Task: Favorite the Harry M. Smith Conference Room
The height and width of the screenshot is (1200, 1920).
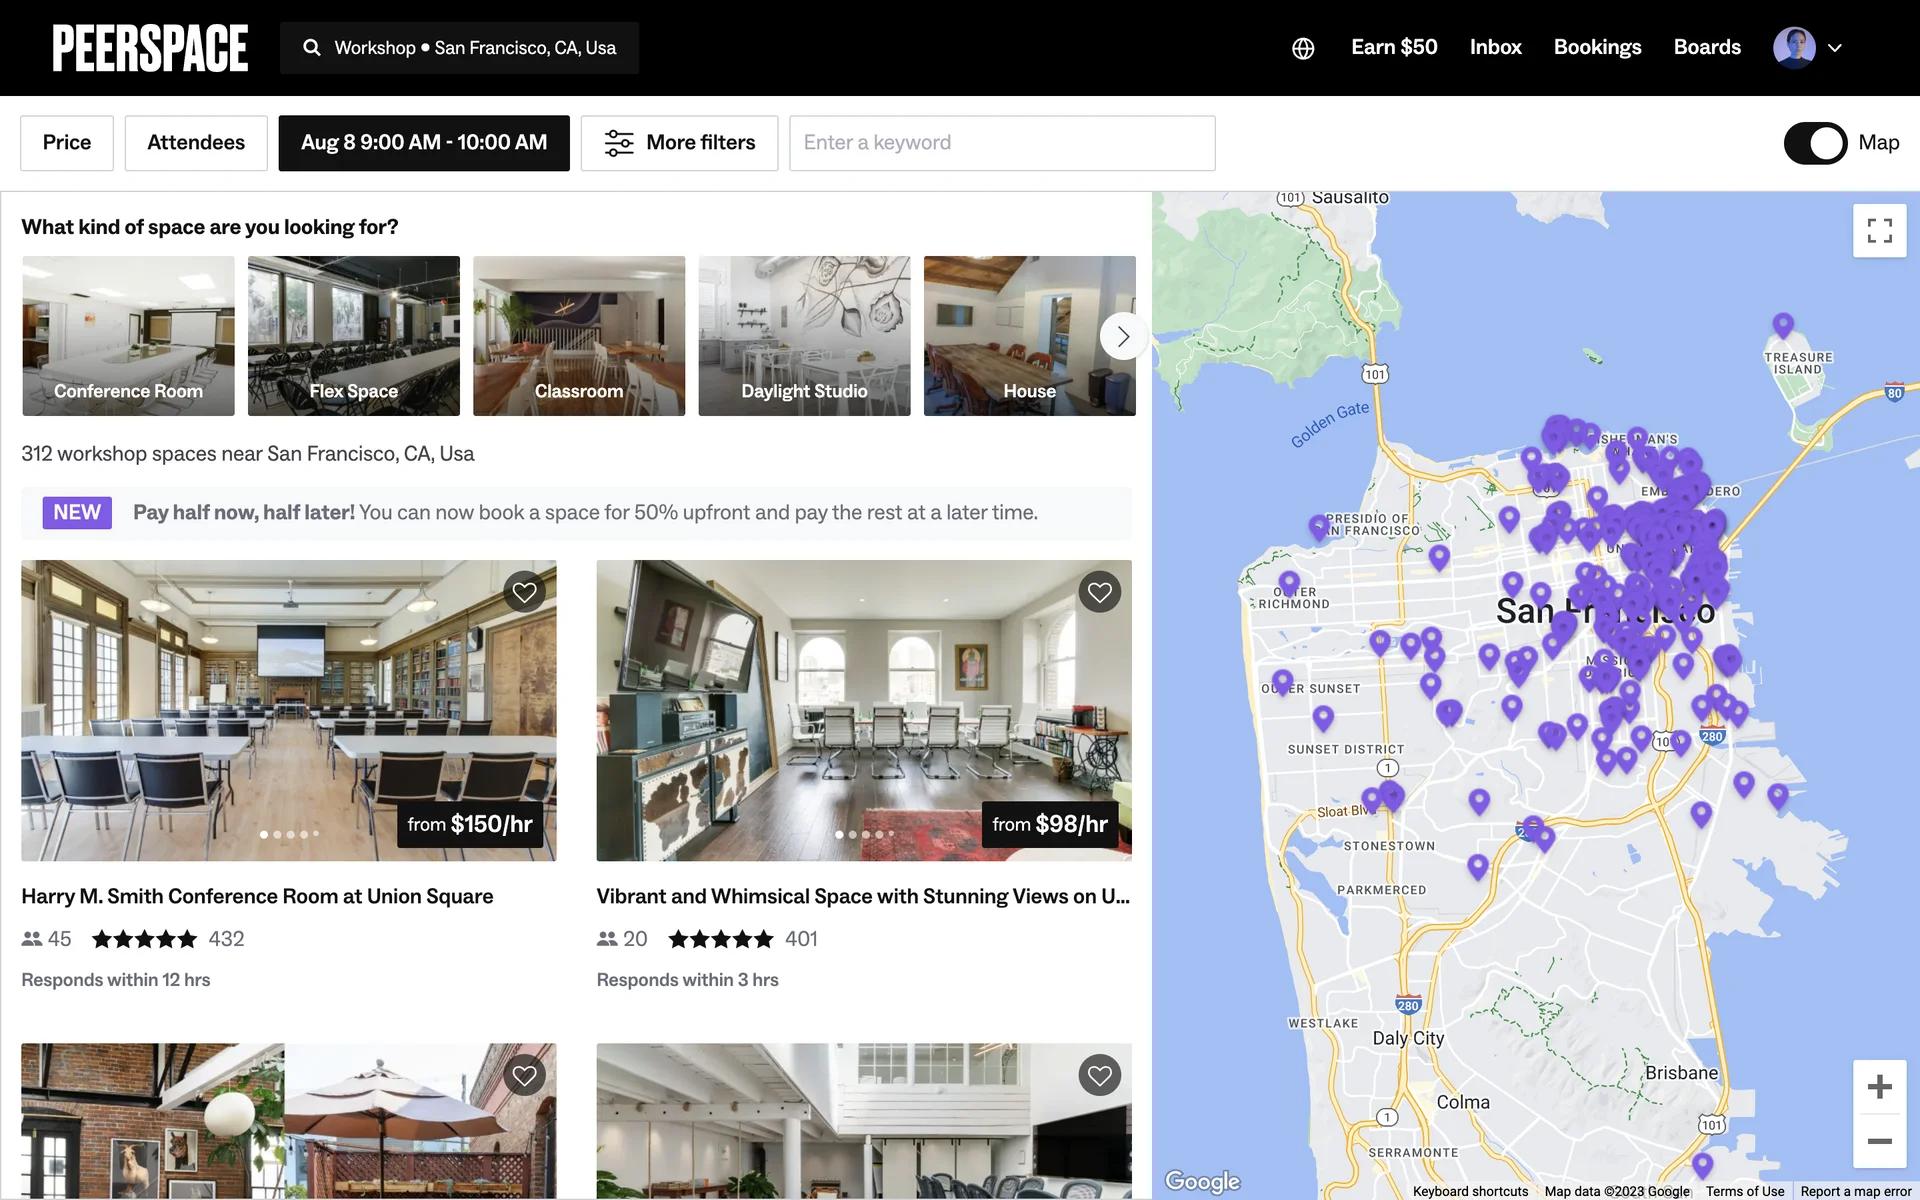Action: coord(524,592)
